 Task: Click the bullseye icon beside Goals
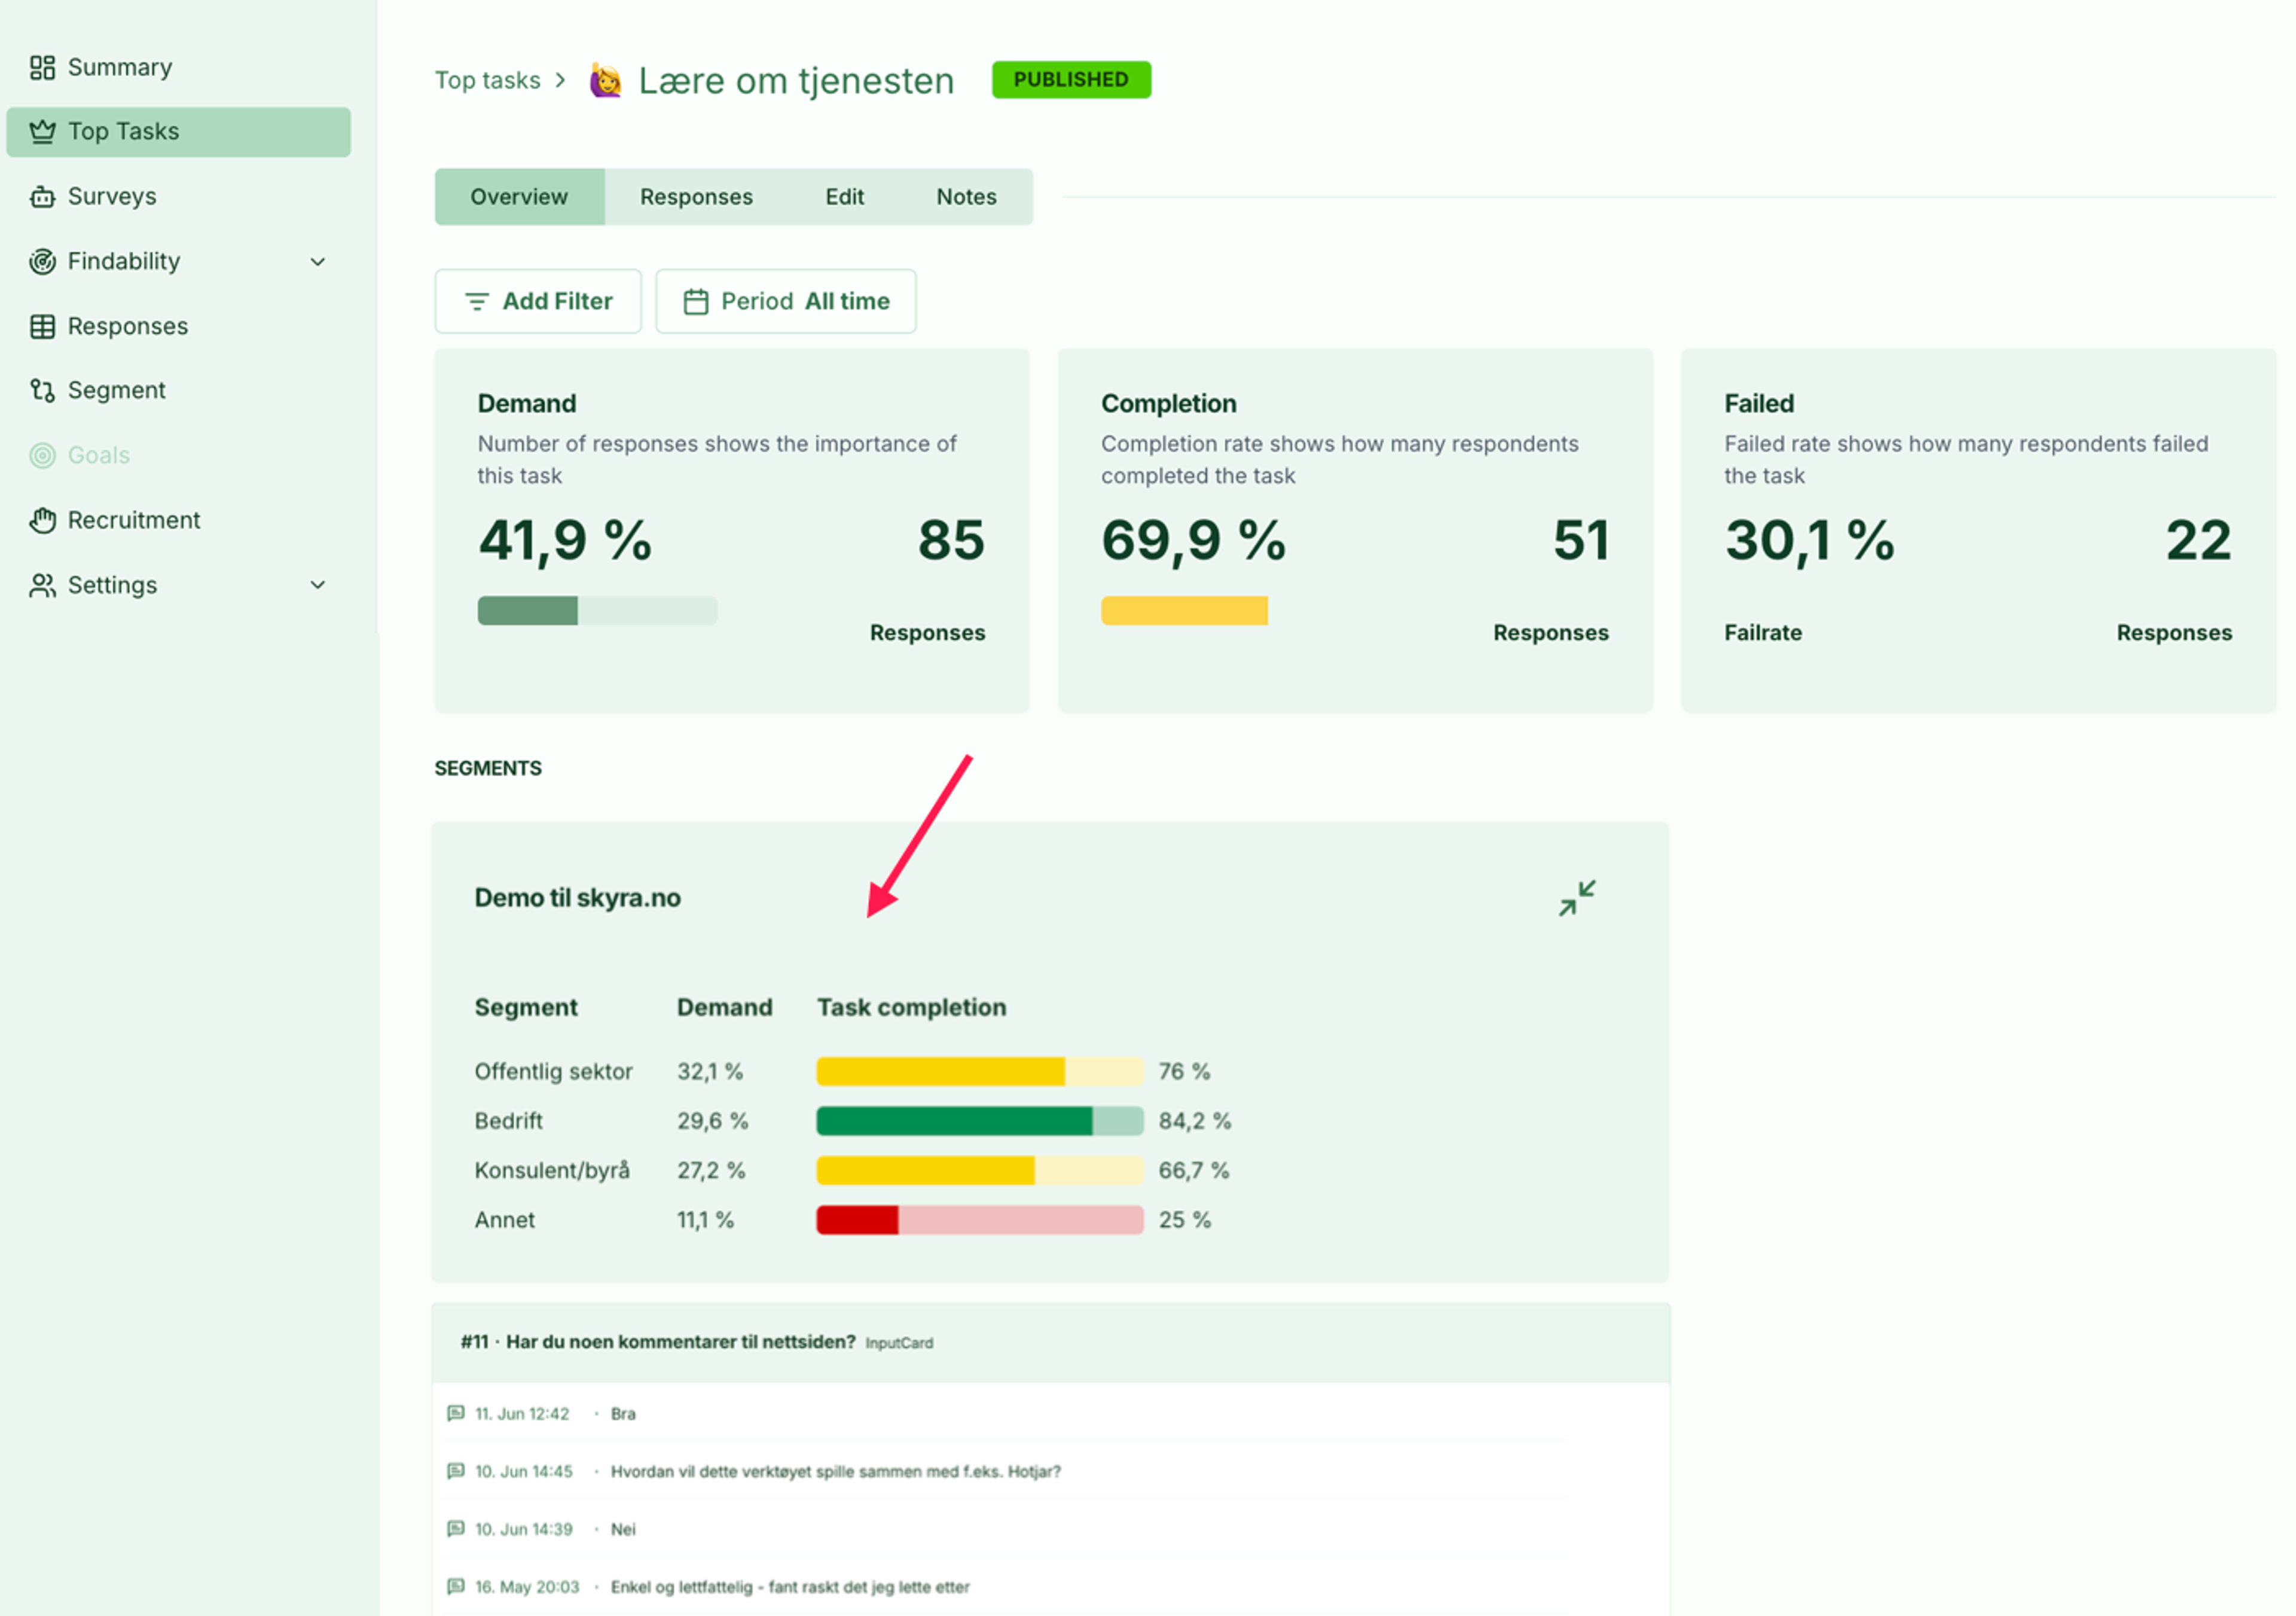click(42, 455)
